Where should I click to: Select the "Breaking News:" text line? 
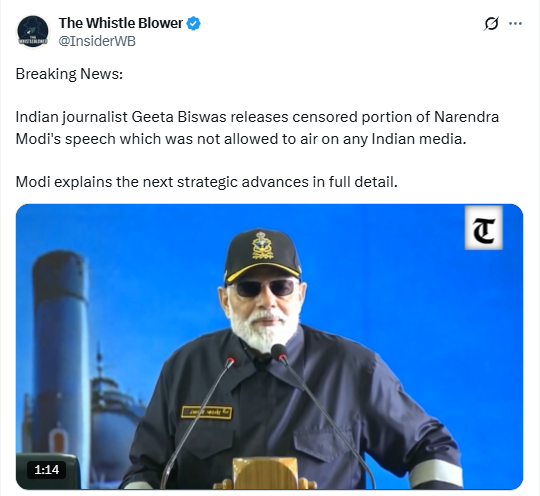(x=69, y=74)
